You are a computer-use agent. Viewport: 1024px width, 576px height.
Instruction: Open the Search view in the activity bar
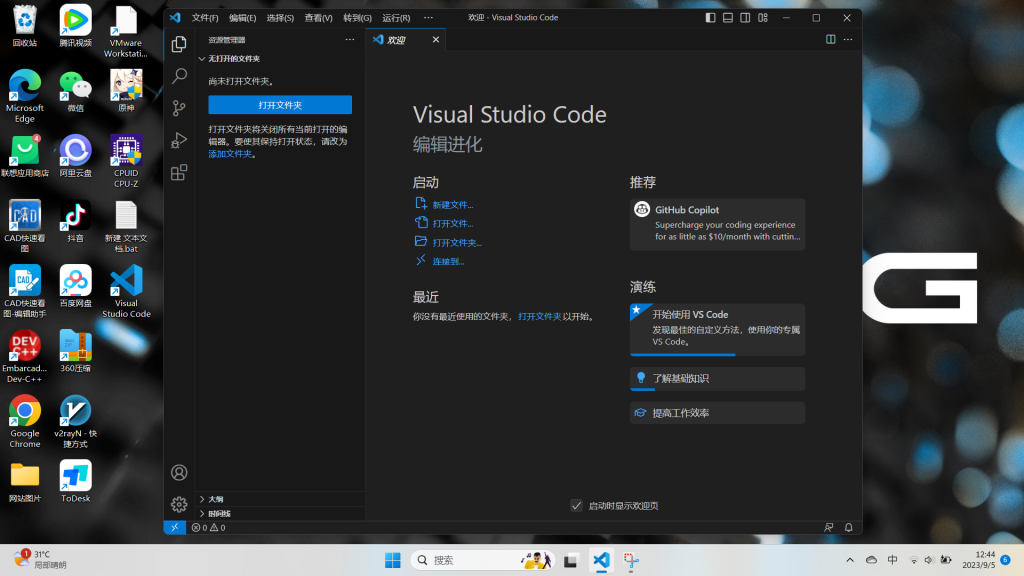(179, 76)
